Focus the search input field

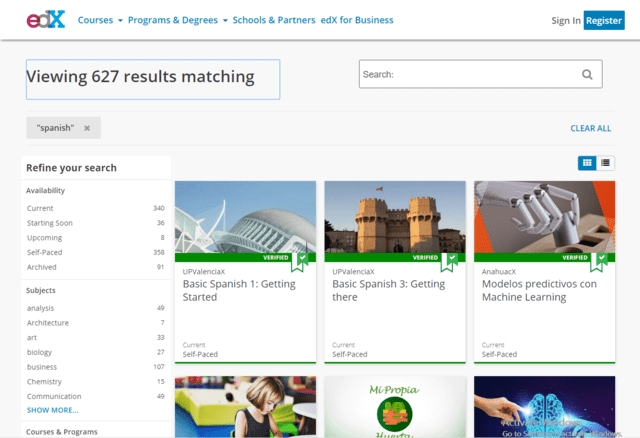(x=470, y=74)
